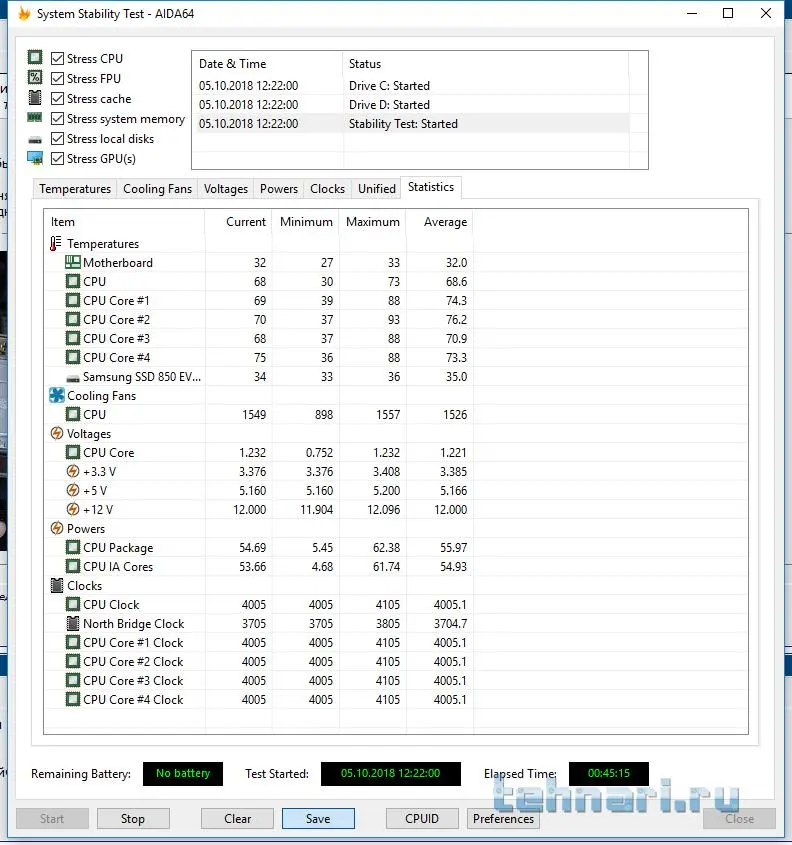Click the Powers group lightning icon
Image resolution: width=792 pixels, height=845 pixels.
[x=57, y=528]
